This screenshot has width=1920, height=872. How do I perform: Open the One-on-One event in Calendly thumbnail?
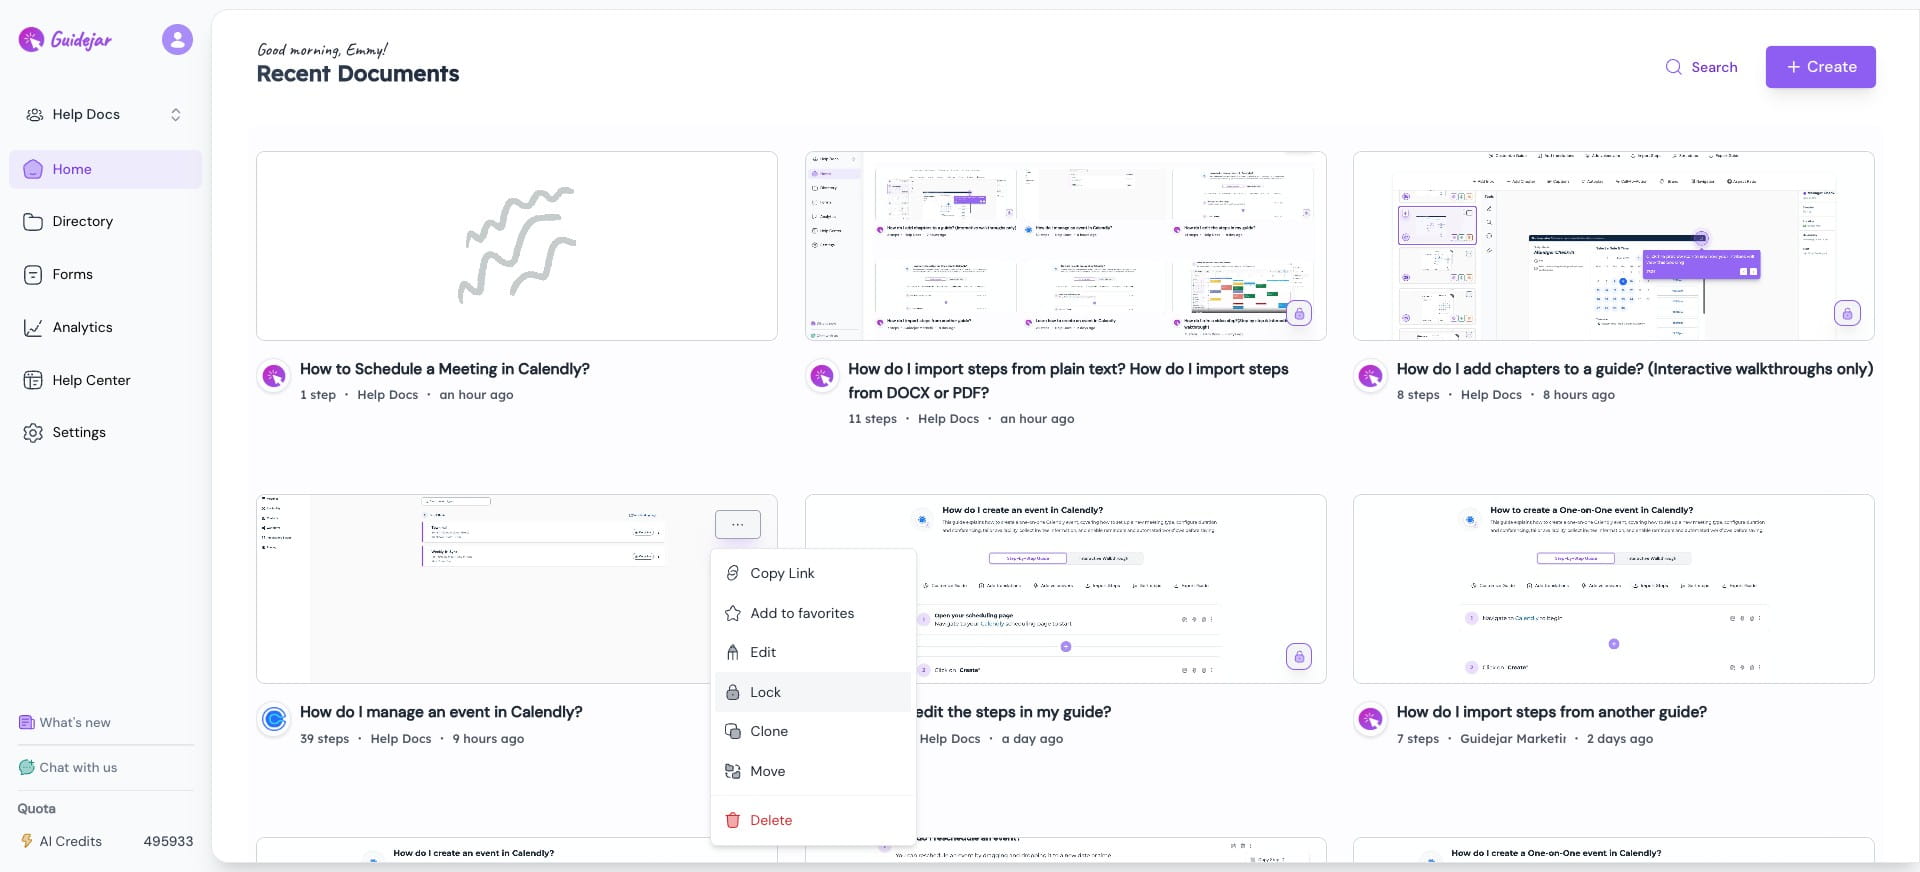click(x=1613, y=589)
